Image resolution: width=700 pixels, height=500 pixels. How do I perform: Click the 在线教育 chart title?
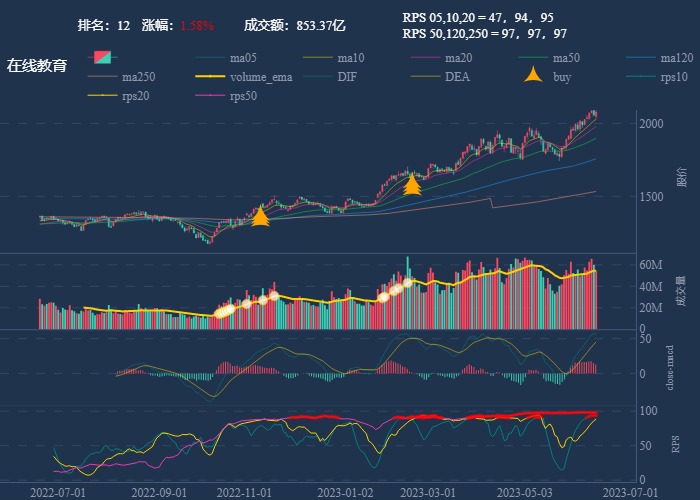(x=37, y=66)
